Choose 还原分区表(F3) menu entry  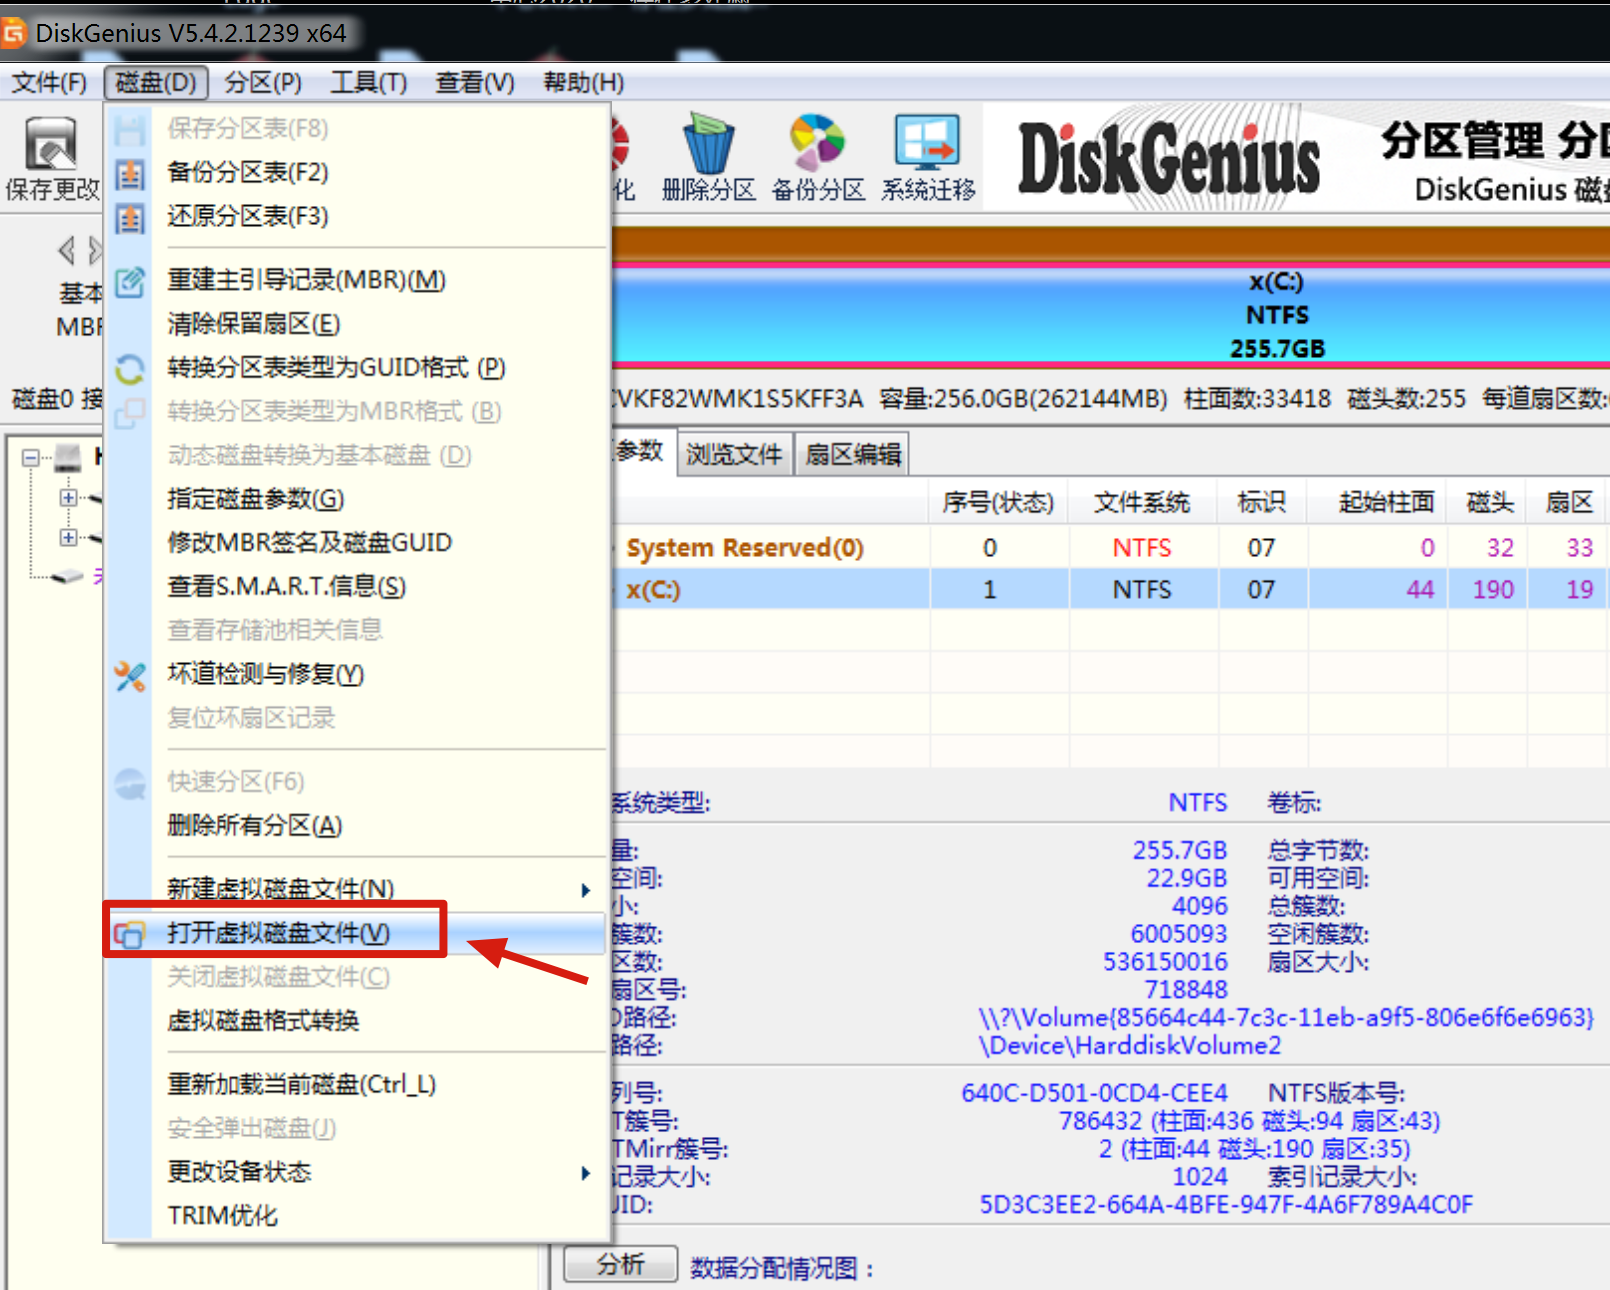pyautogui.click(x=358, y=217)
